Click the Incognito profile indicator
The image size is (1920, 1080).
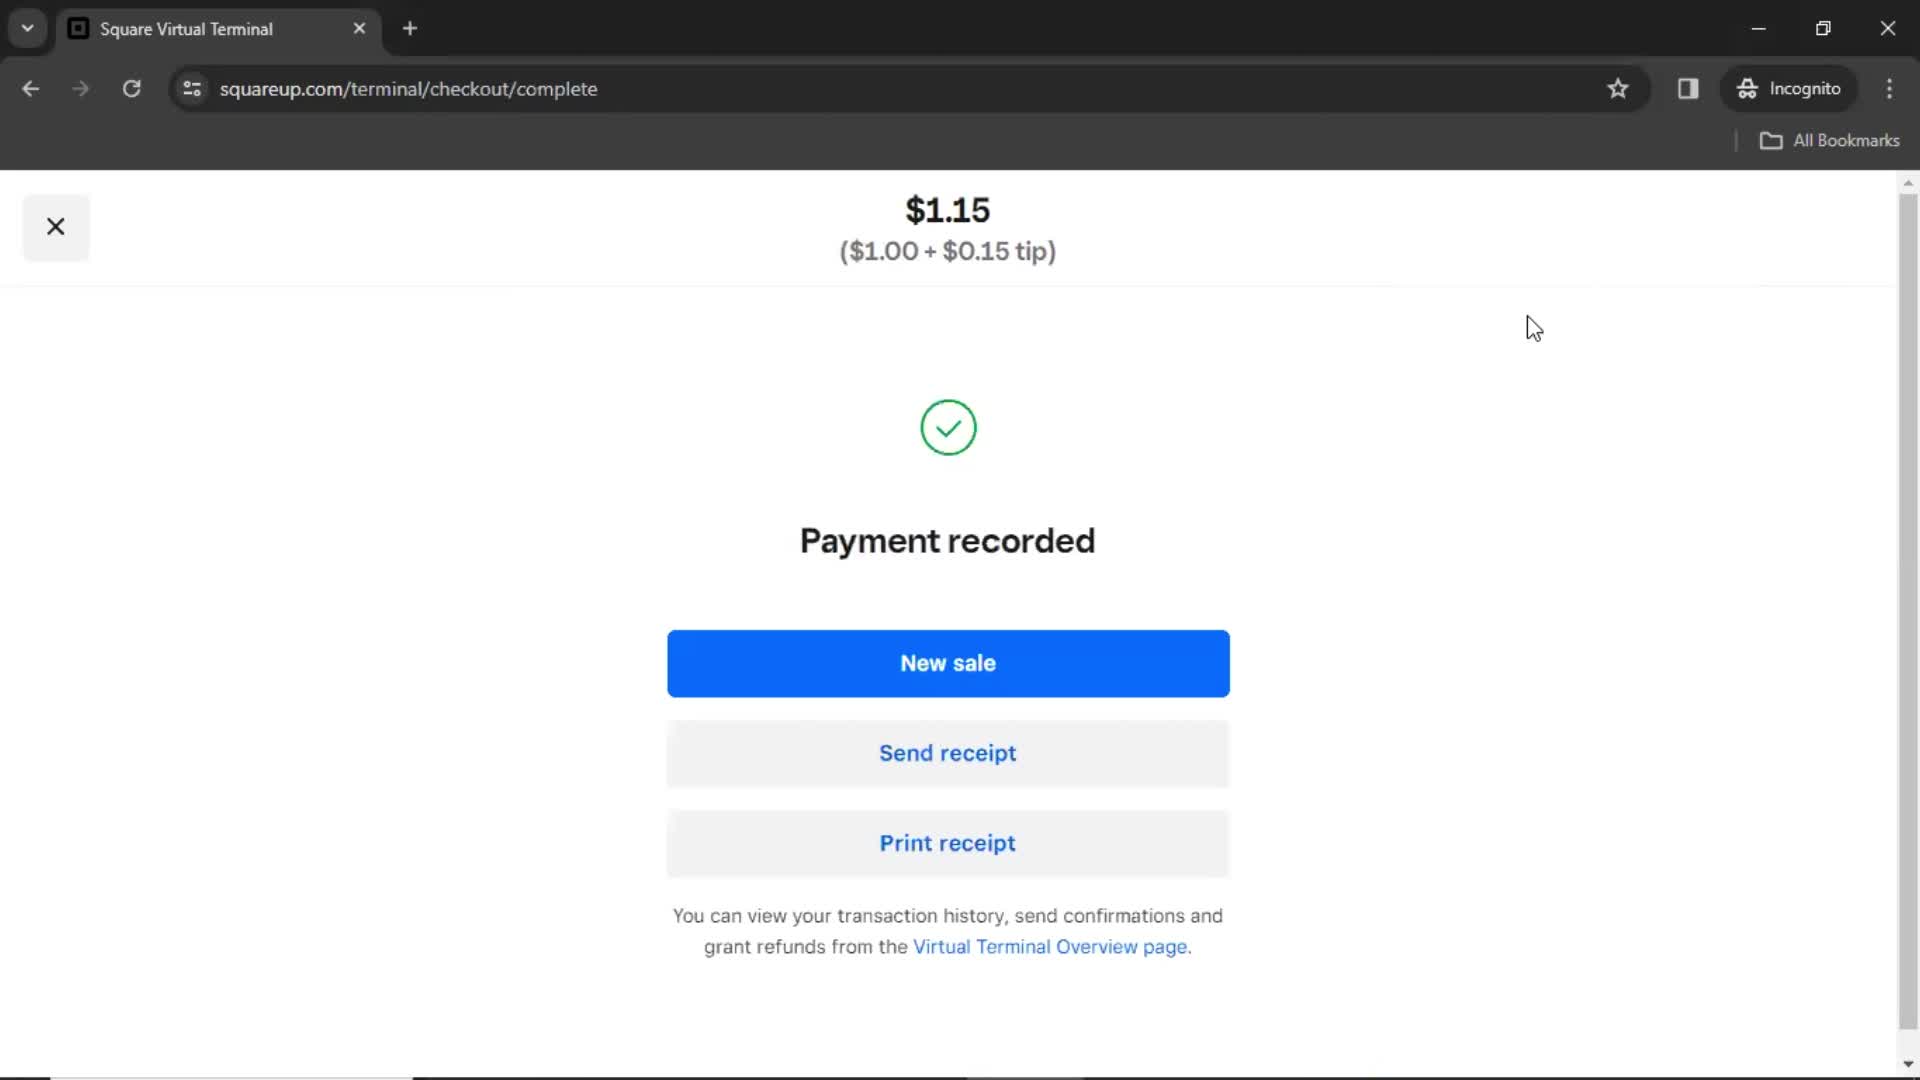click(1789, 89)
